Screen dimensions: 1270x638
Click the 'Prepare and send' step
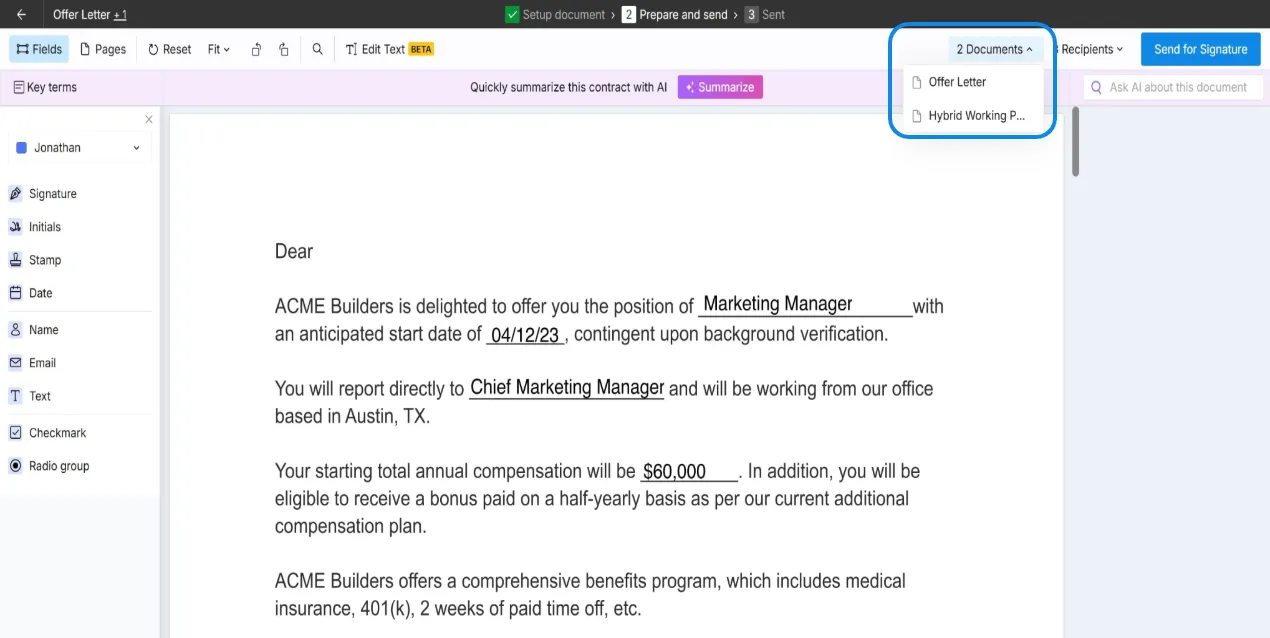point(675,15)
